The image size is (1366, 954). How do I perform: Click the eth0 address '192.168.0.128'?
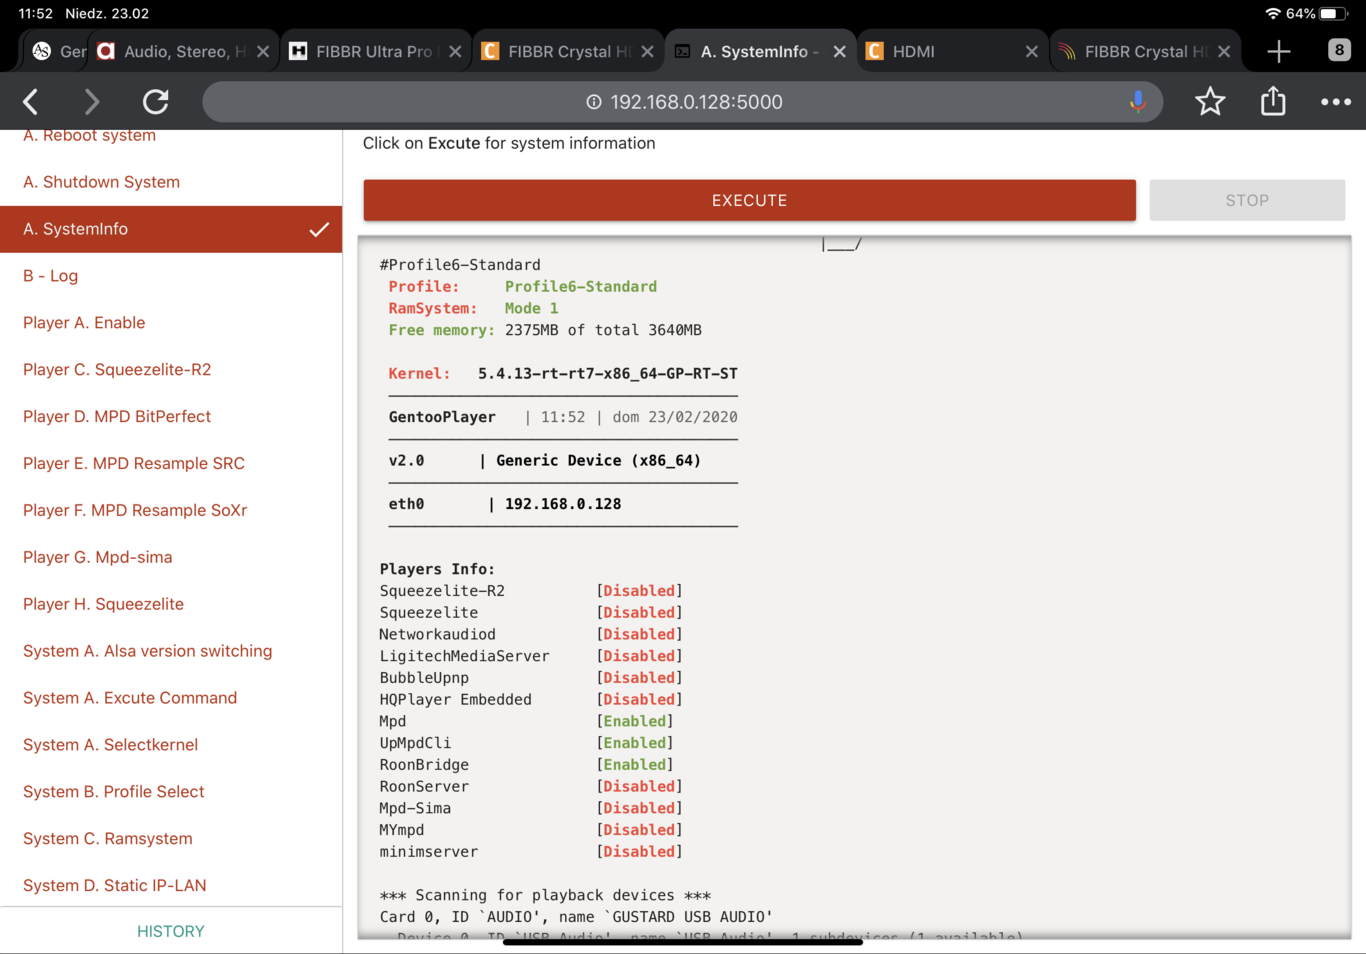pyautogui.click(x=563, y=504)
